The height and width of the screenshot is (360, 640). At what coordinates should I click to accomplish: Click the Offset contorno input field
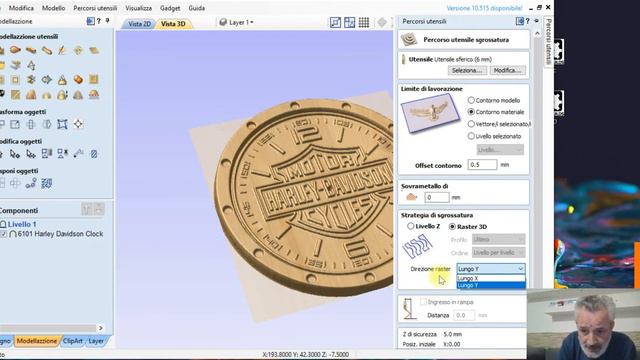(482, 164)
